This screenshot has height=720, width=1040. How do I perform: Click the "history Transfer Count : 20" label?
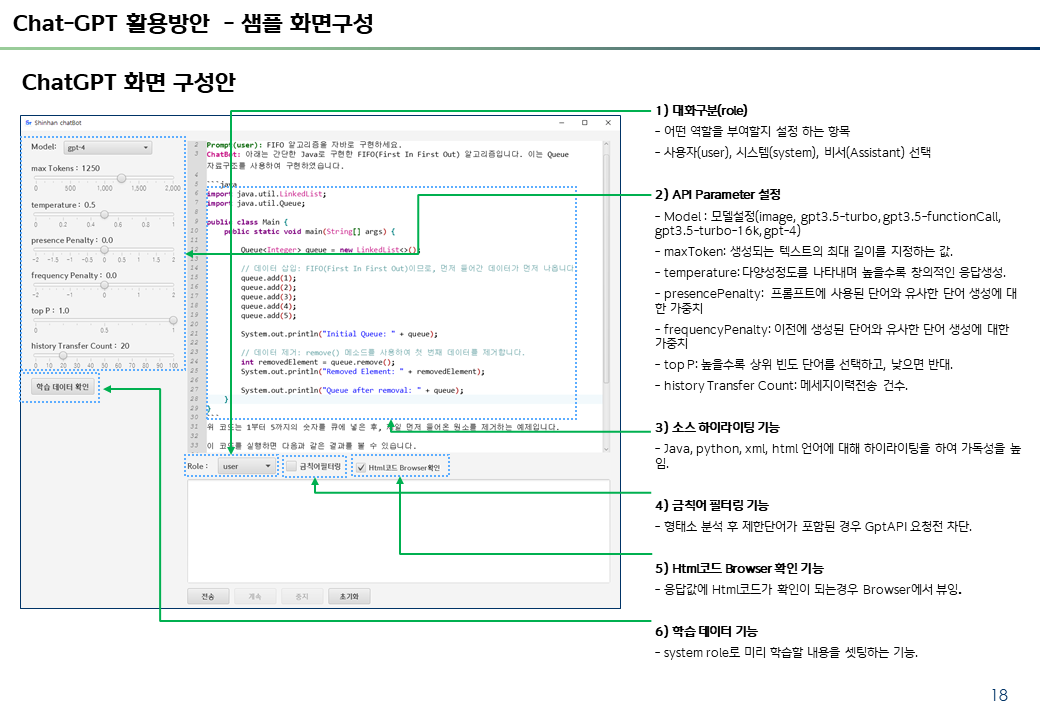tap(80, 345)
